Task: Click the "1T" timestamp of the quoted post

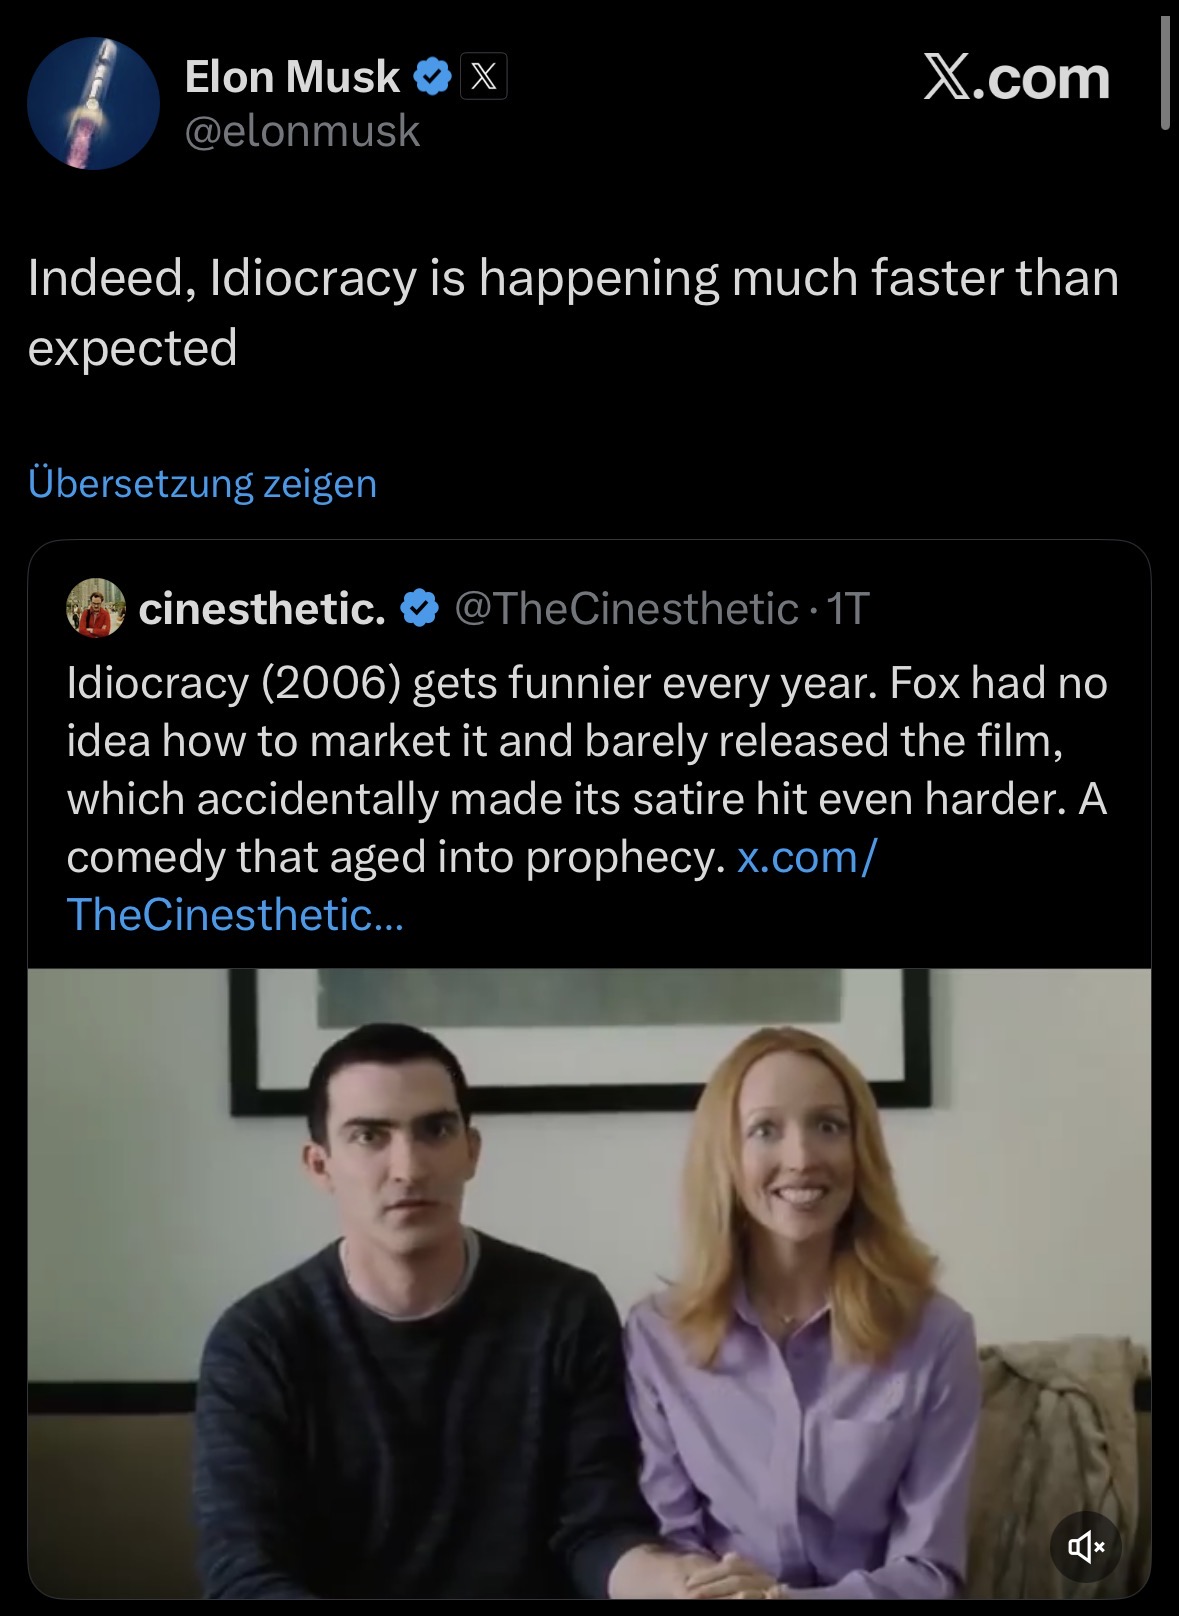Action: click(x=848, y=608)
